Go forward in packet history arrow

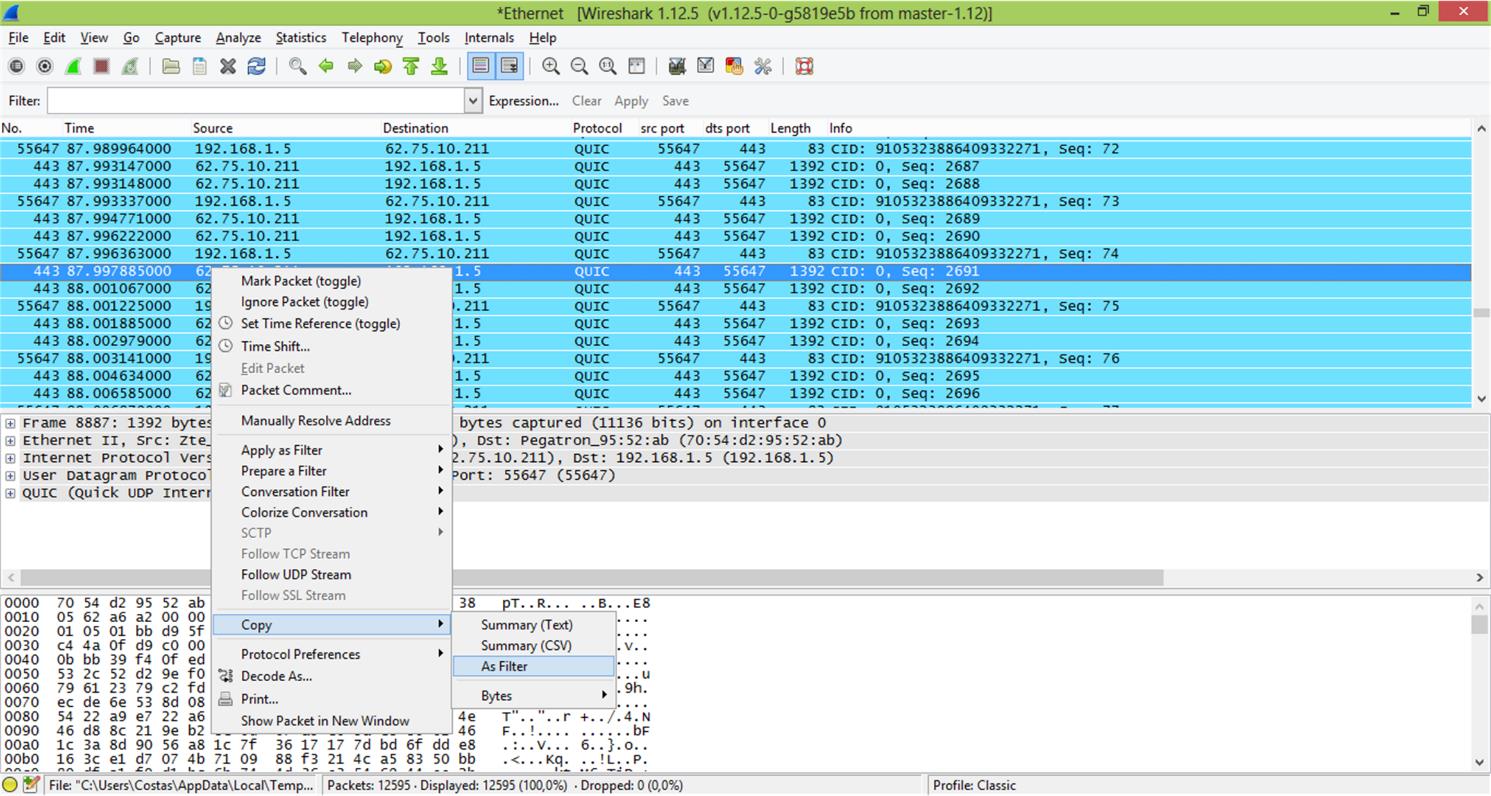pos(354,66)
